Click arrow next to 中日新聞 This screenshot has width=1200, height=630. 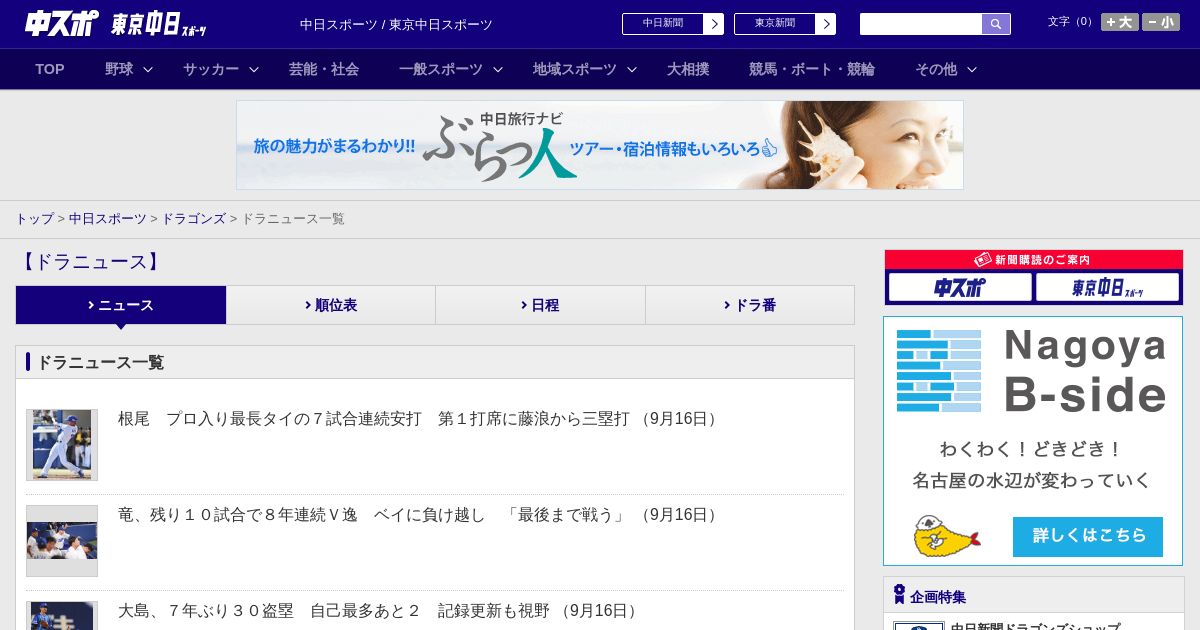click(714, 24)
